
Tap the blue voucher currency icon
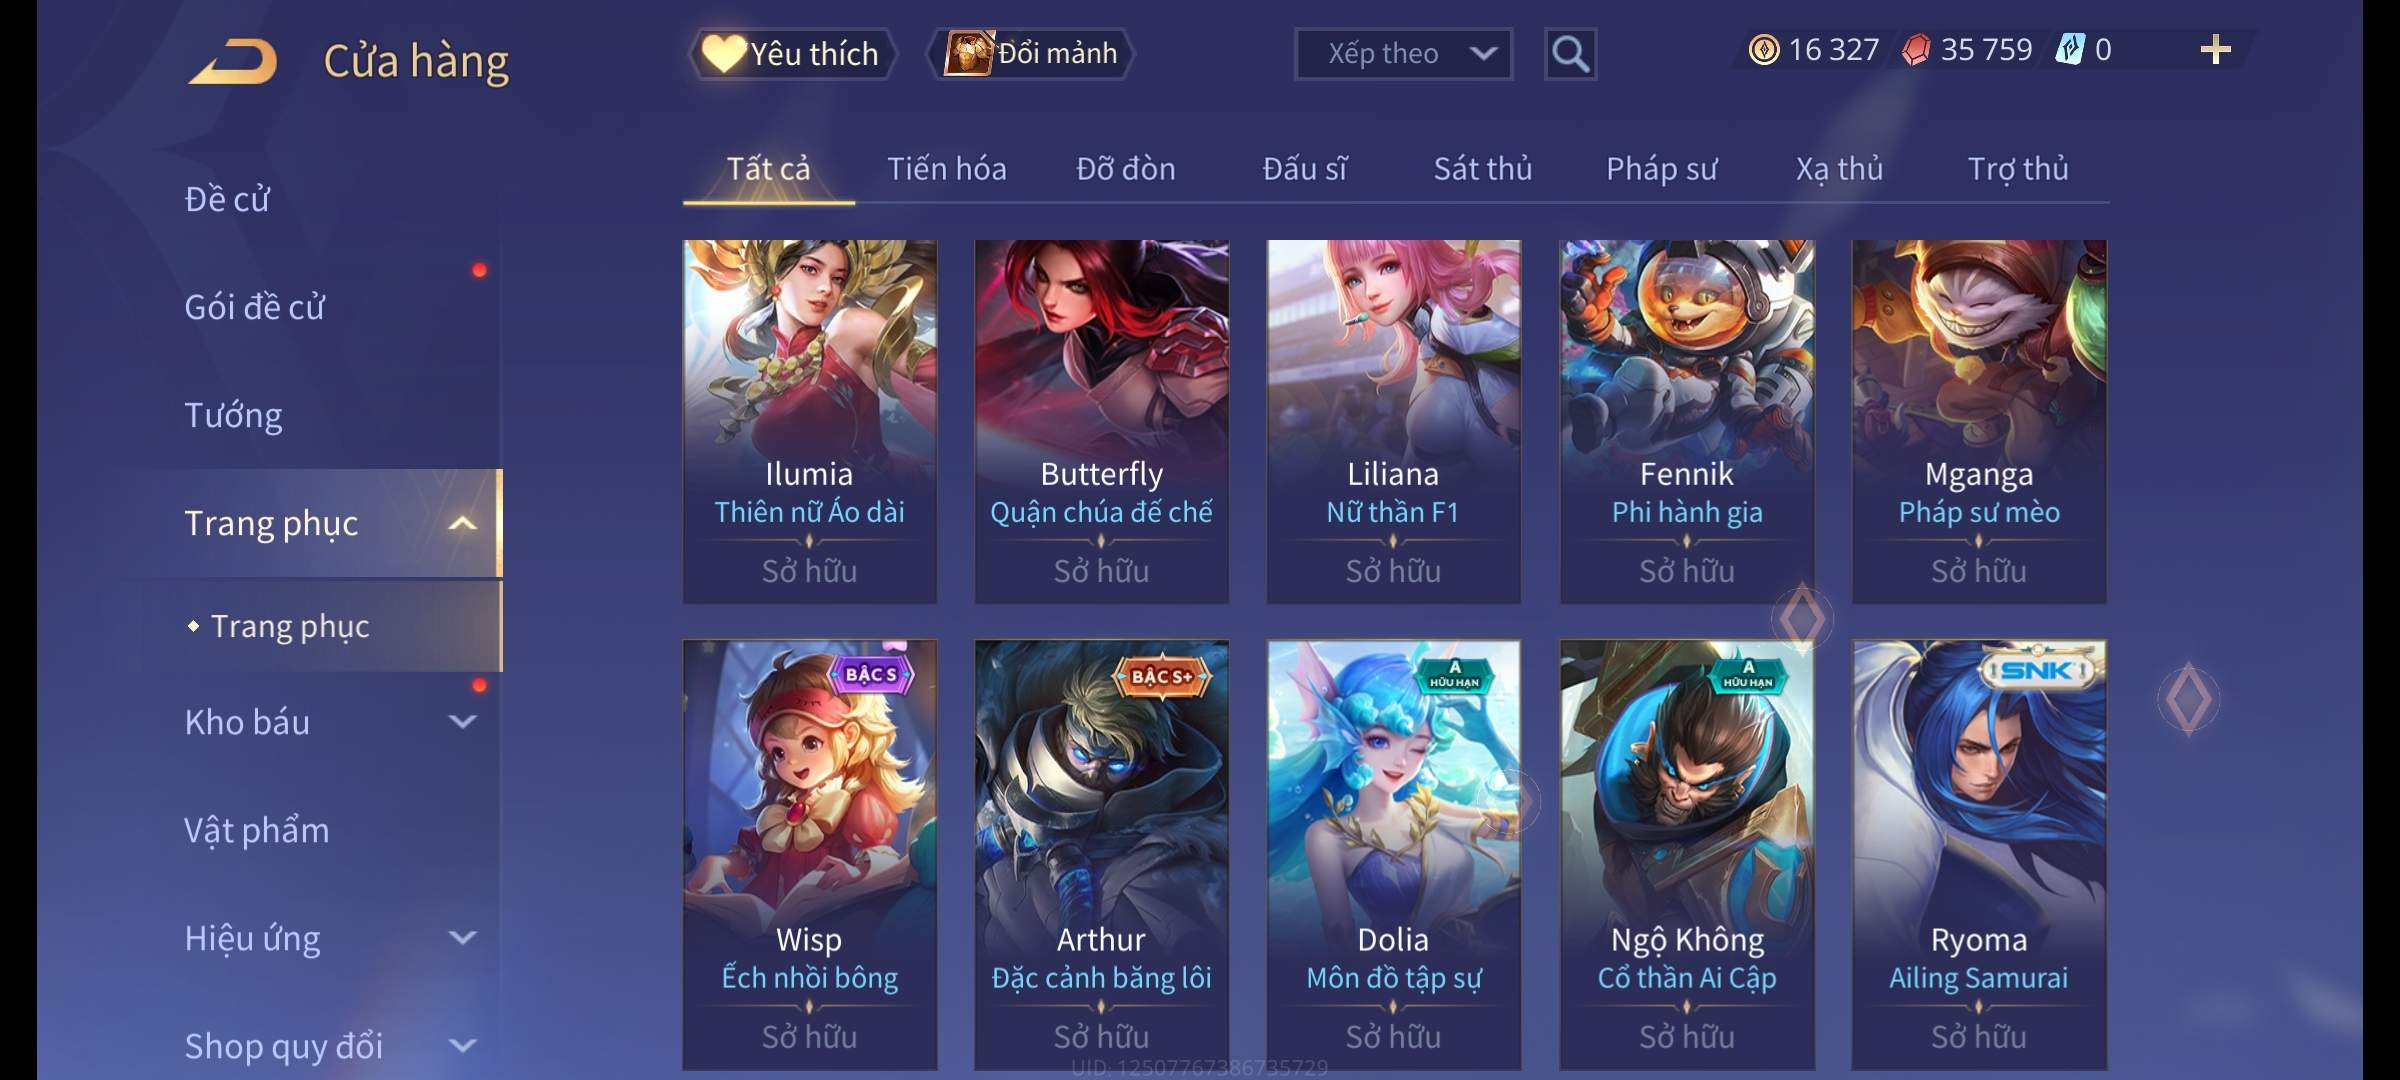click(2069, 50)
